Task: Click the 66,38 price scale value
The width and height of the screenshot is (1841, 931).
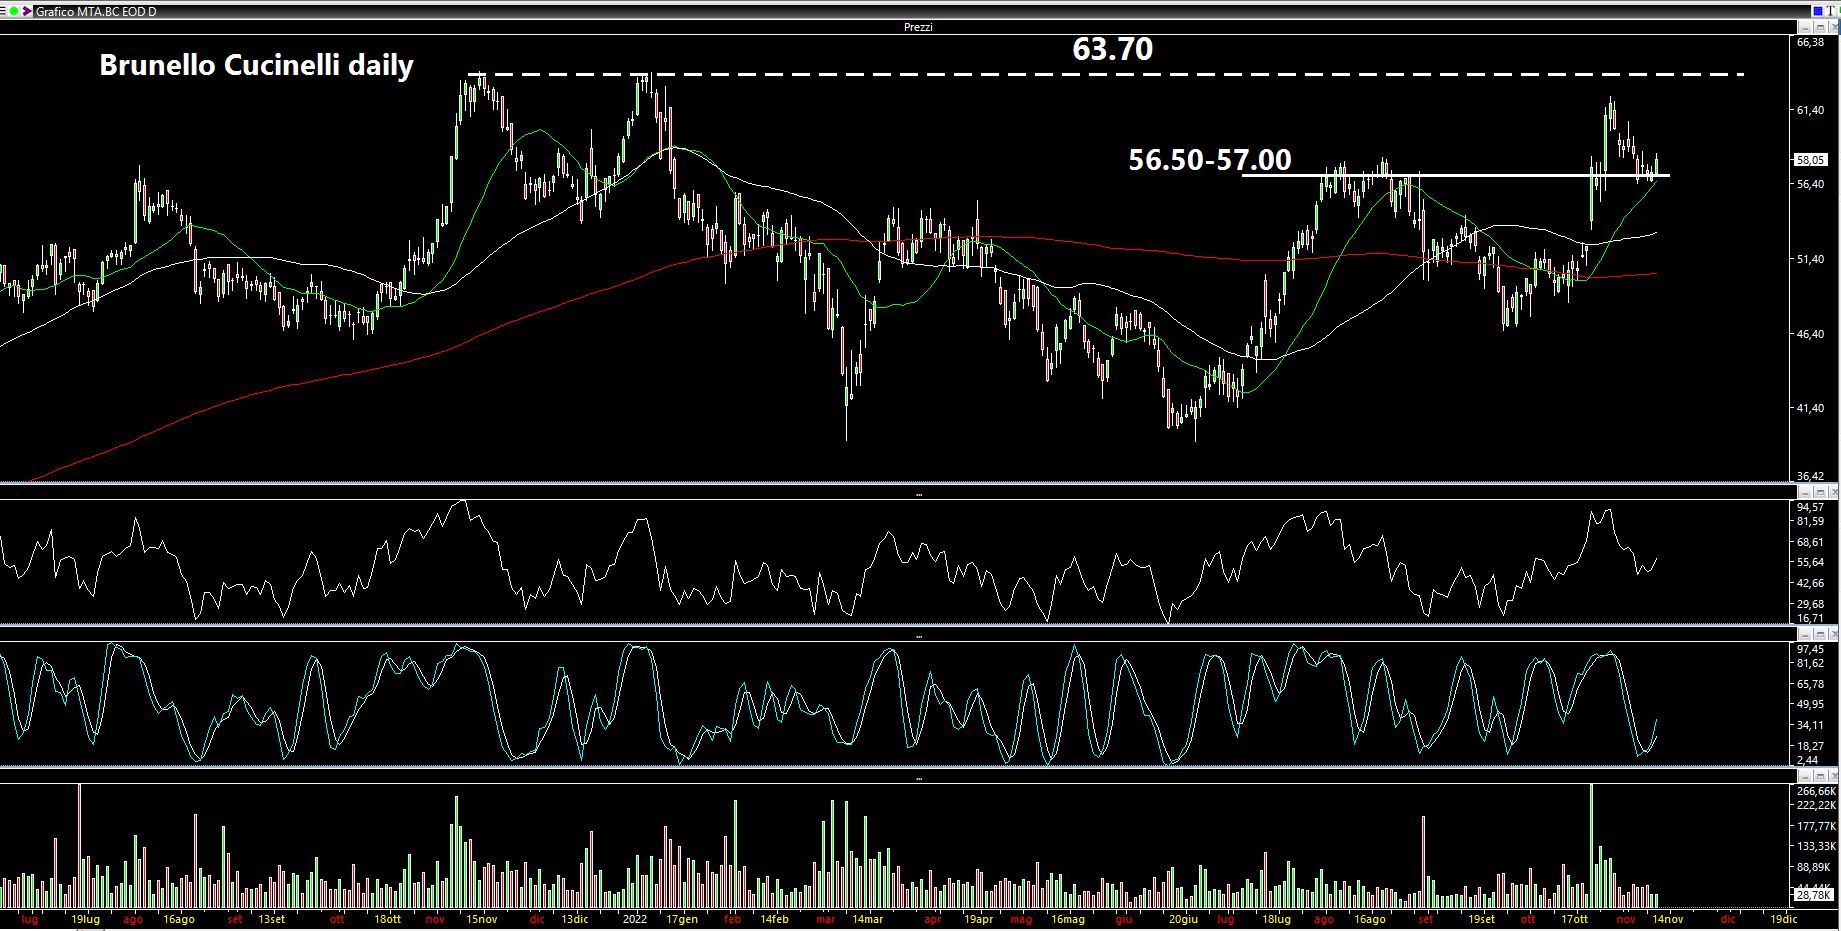Action: [x=1811, y=42]
